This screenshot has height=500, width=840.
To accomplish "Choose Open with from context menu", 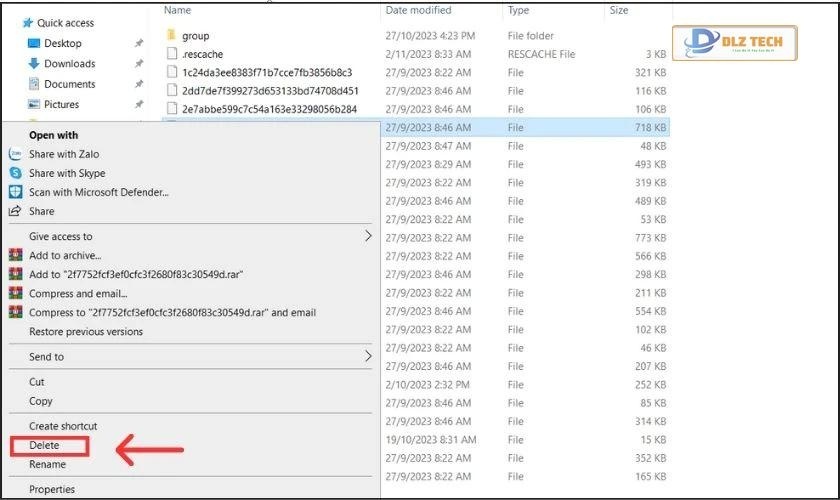I will [54, 135].
